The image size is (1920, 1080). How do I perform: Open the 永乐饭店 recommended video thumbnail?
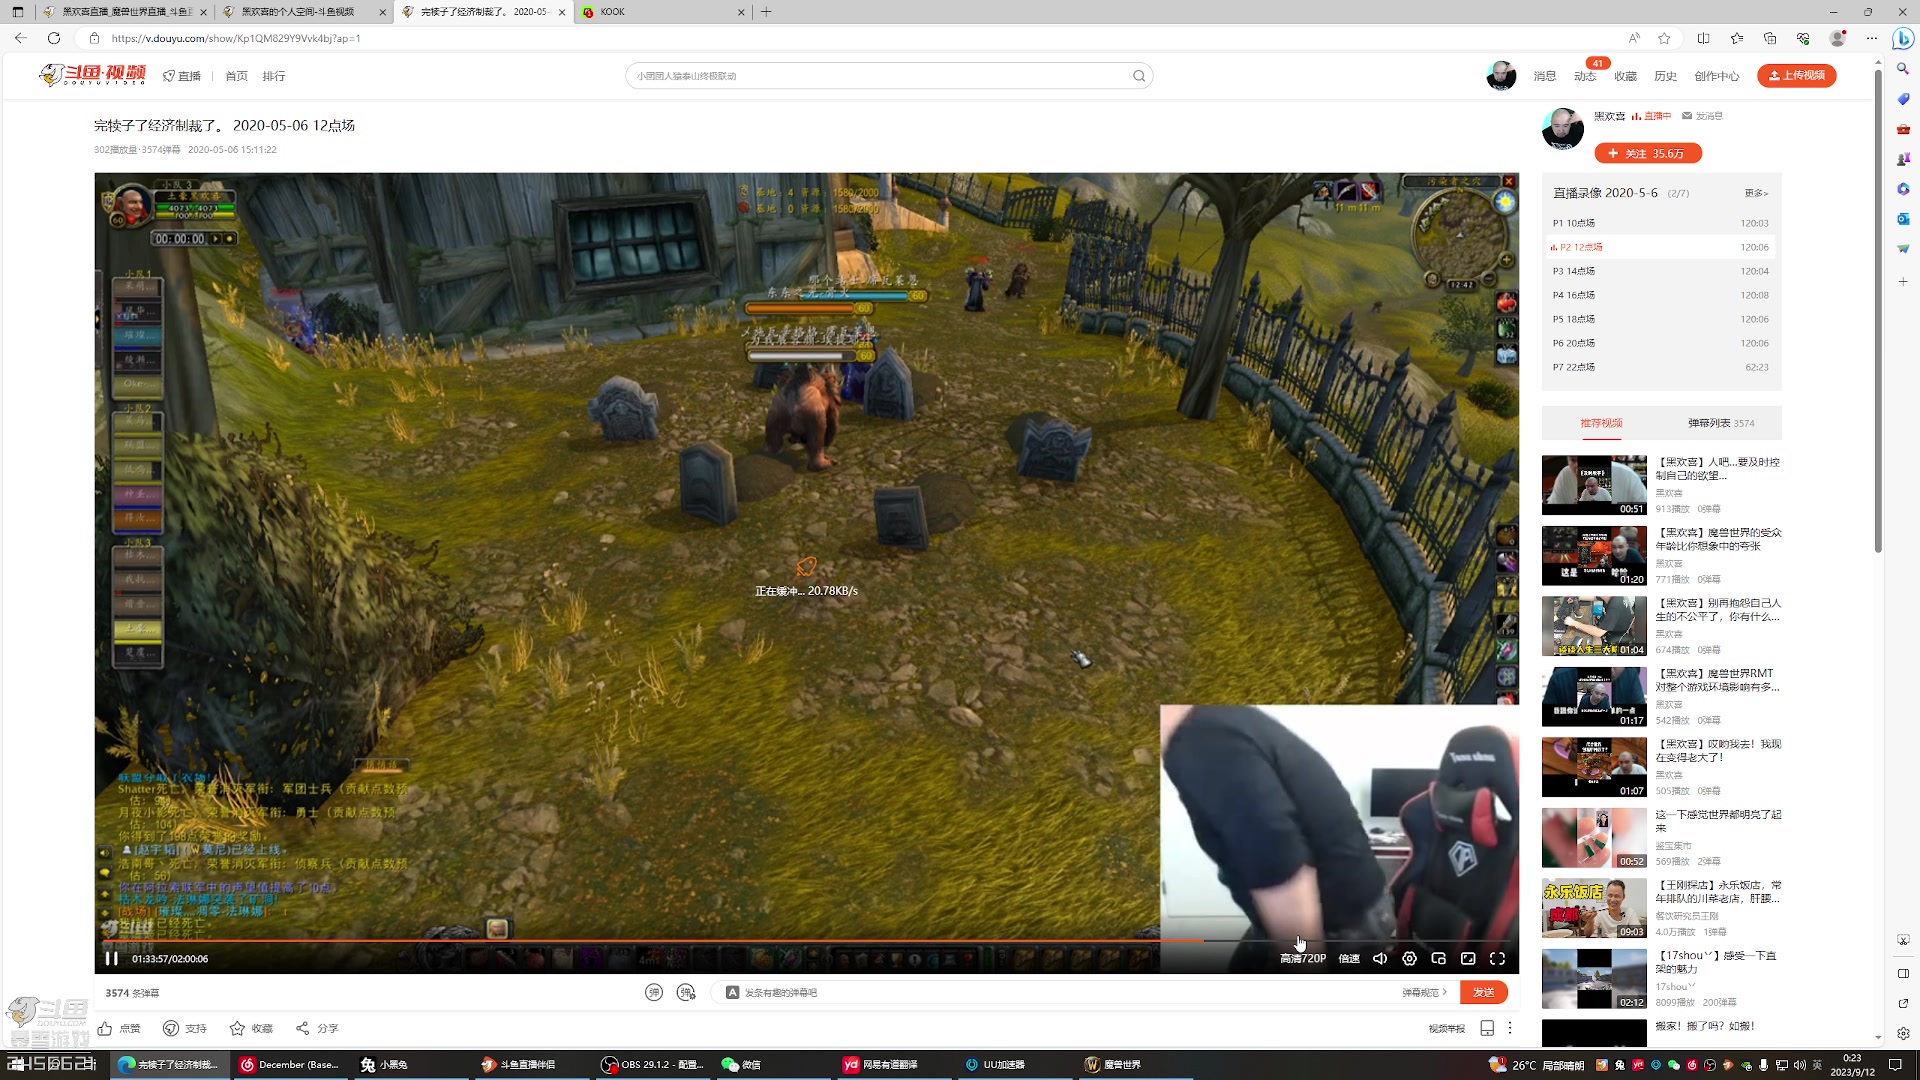coord(1594,908)
